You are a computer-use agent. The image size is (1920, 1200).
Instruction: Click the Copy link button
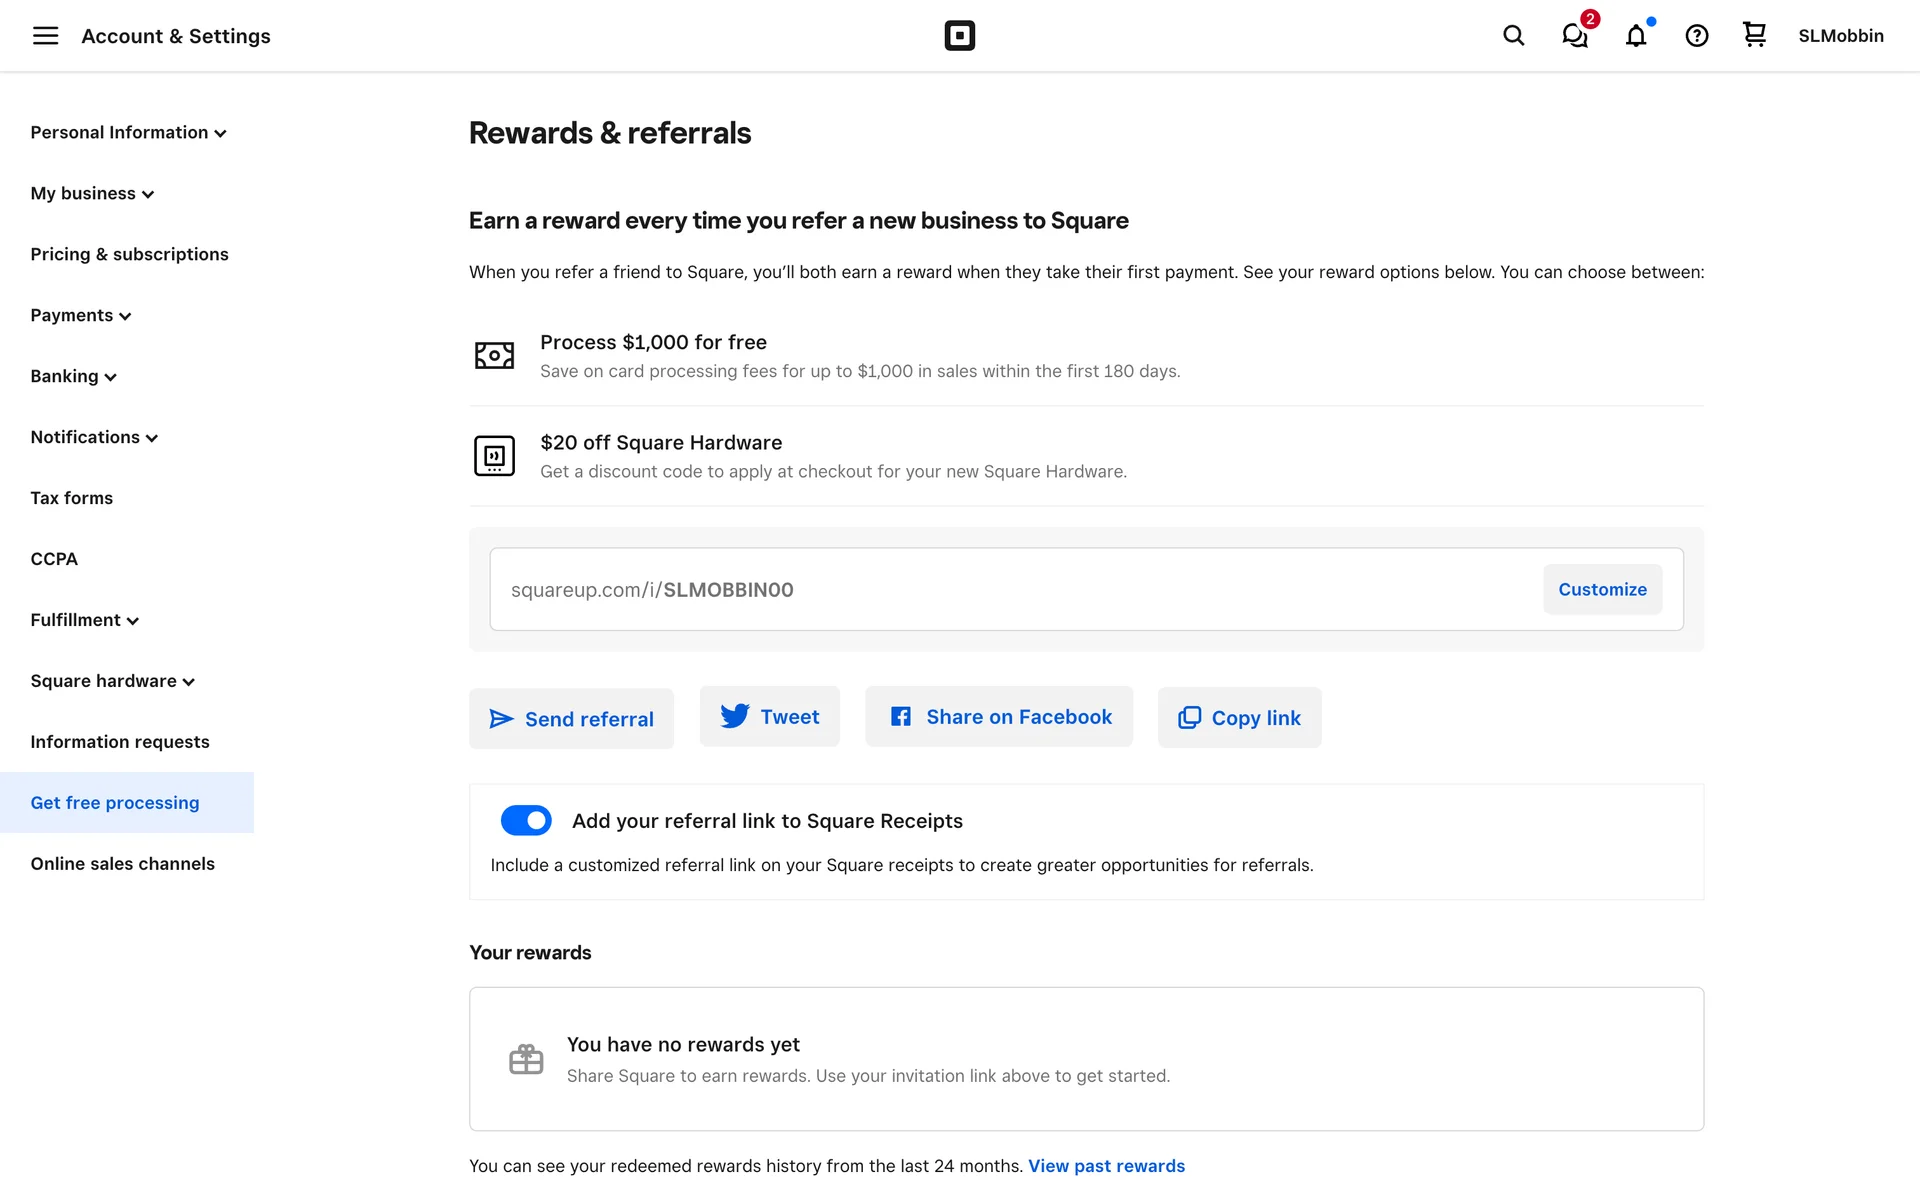[1239, 717]
